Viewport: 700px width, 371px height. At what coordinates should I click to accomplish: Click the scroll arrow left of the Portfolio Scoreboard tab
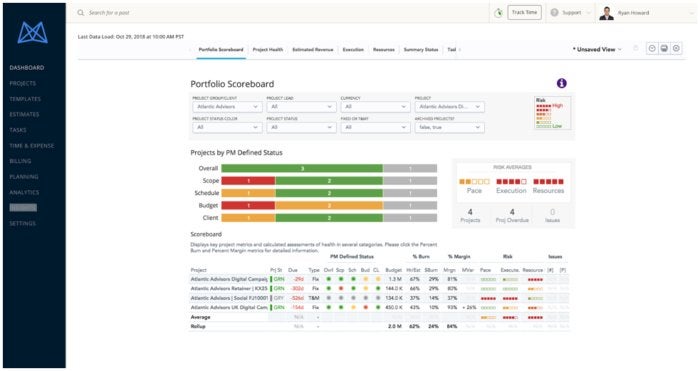pos(191,50)
